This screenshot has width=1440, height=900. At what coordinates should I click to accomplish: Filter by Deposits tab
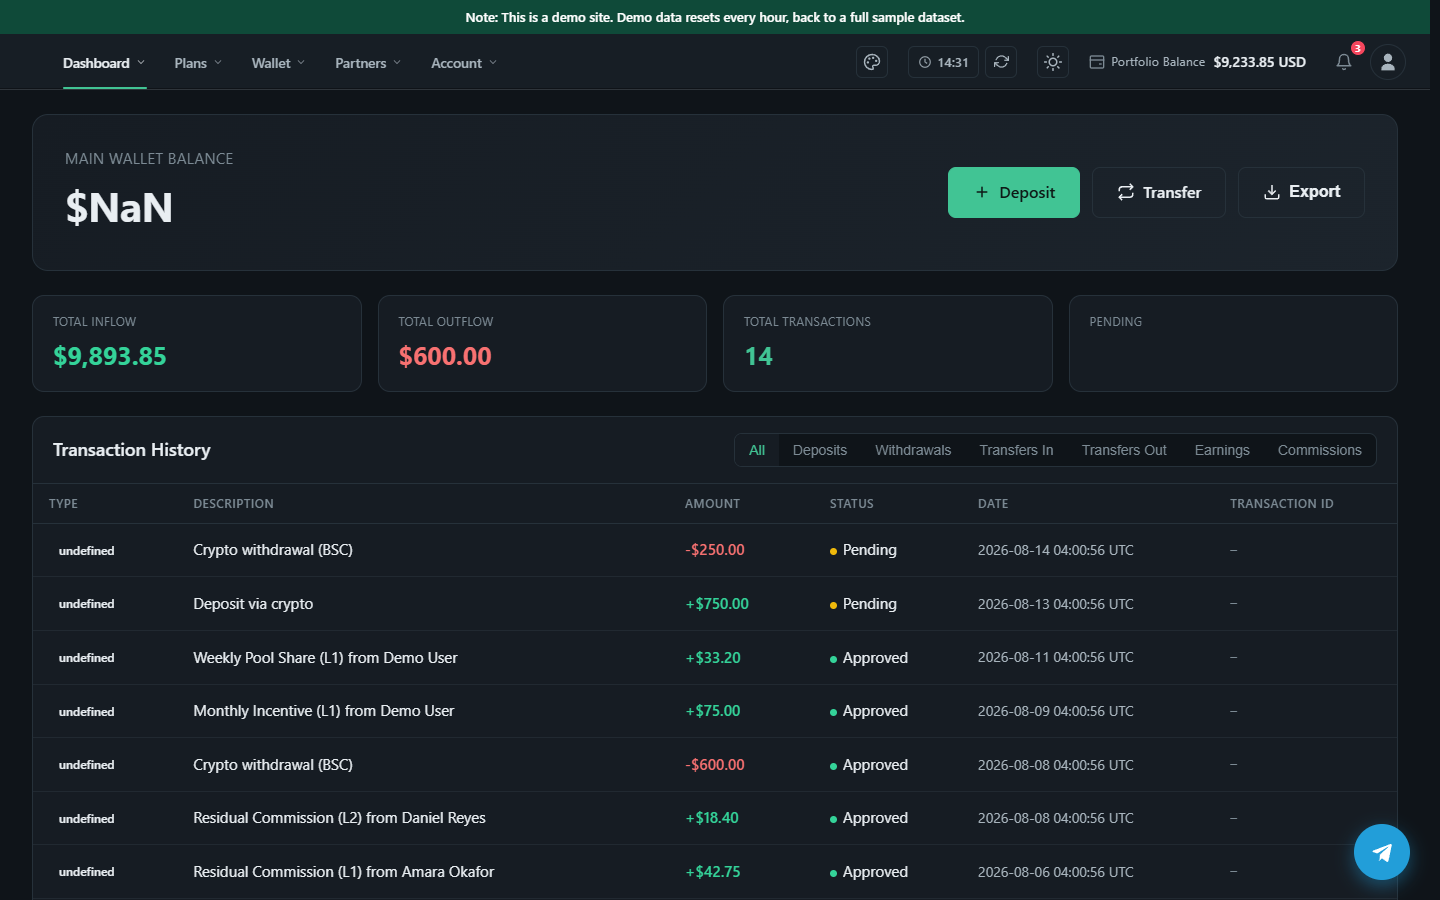click(x=820, y=450)
